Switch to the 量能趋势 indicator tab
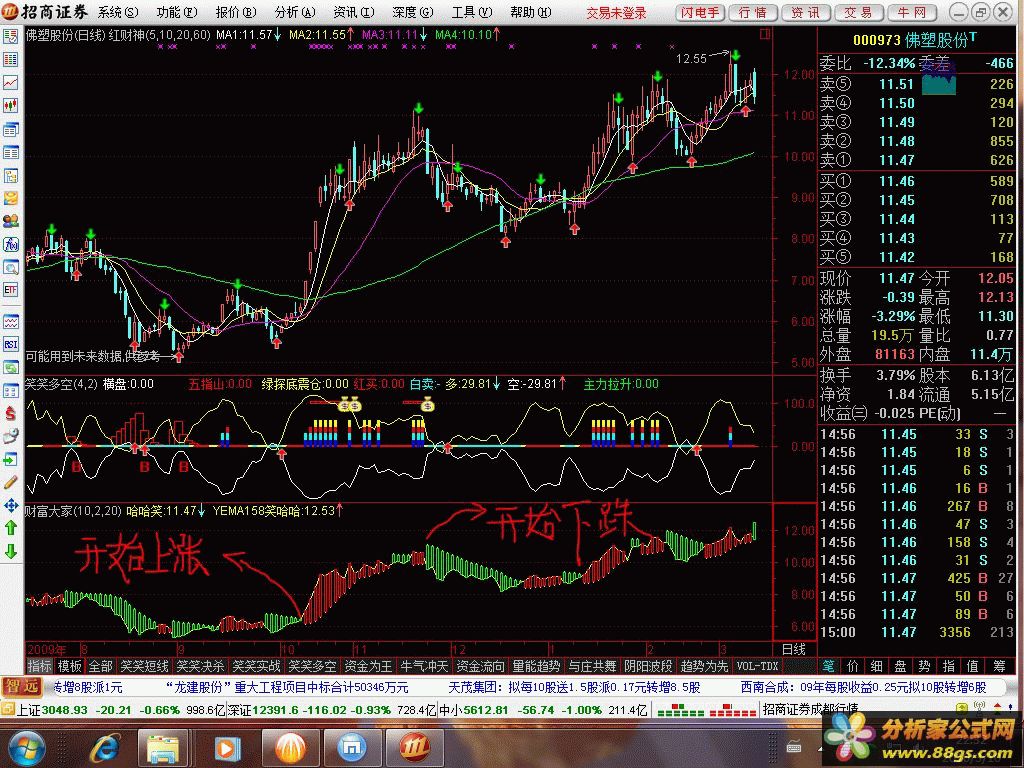 tap(536, 666)
